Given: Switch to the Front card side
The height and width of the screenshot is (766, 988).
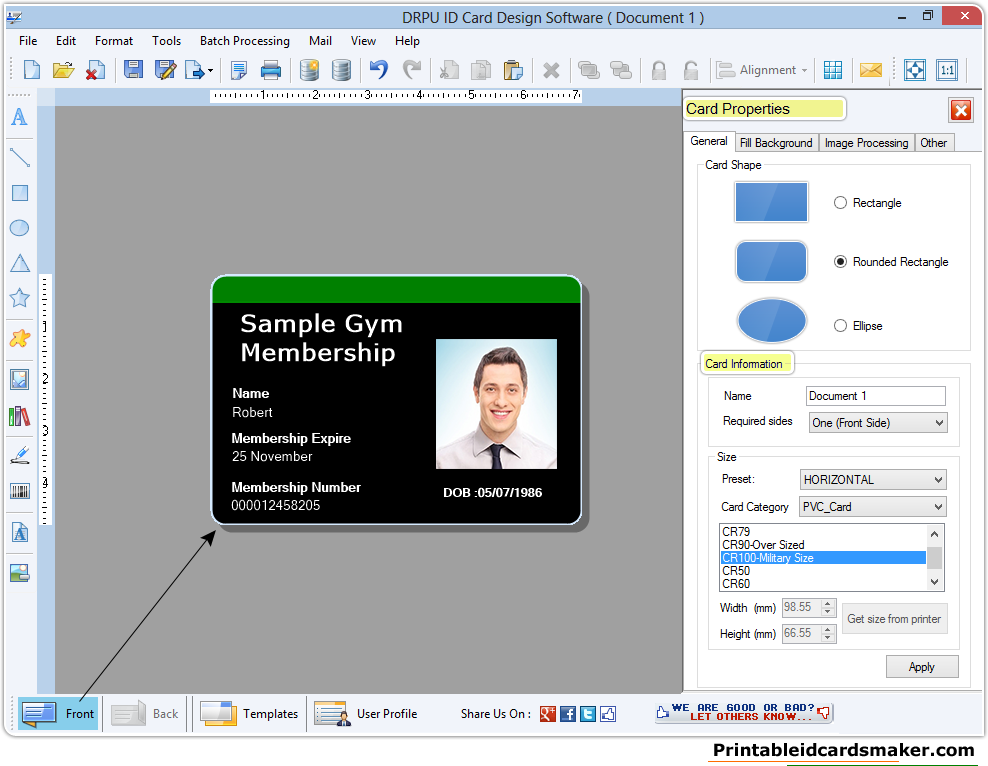Looking at the screenshot, I should (58, 714).
